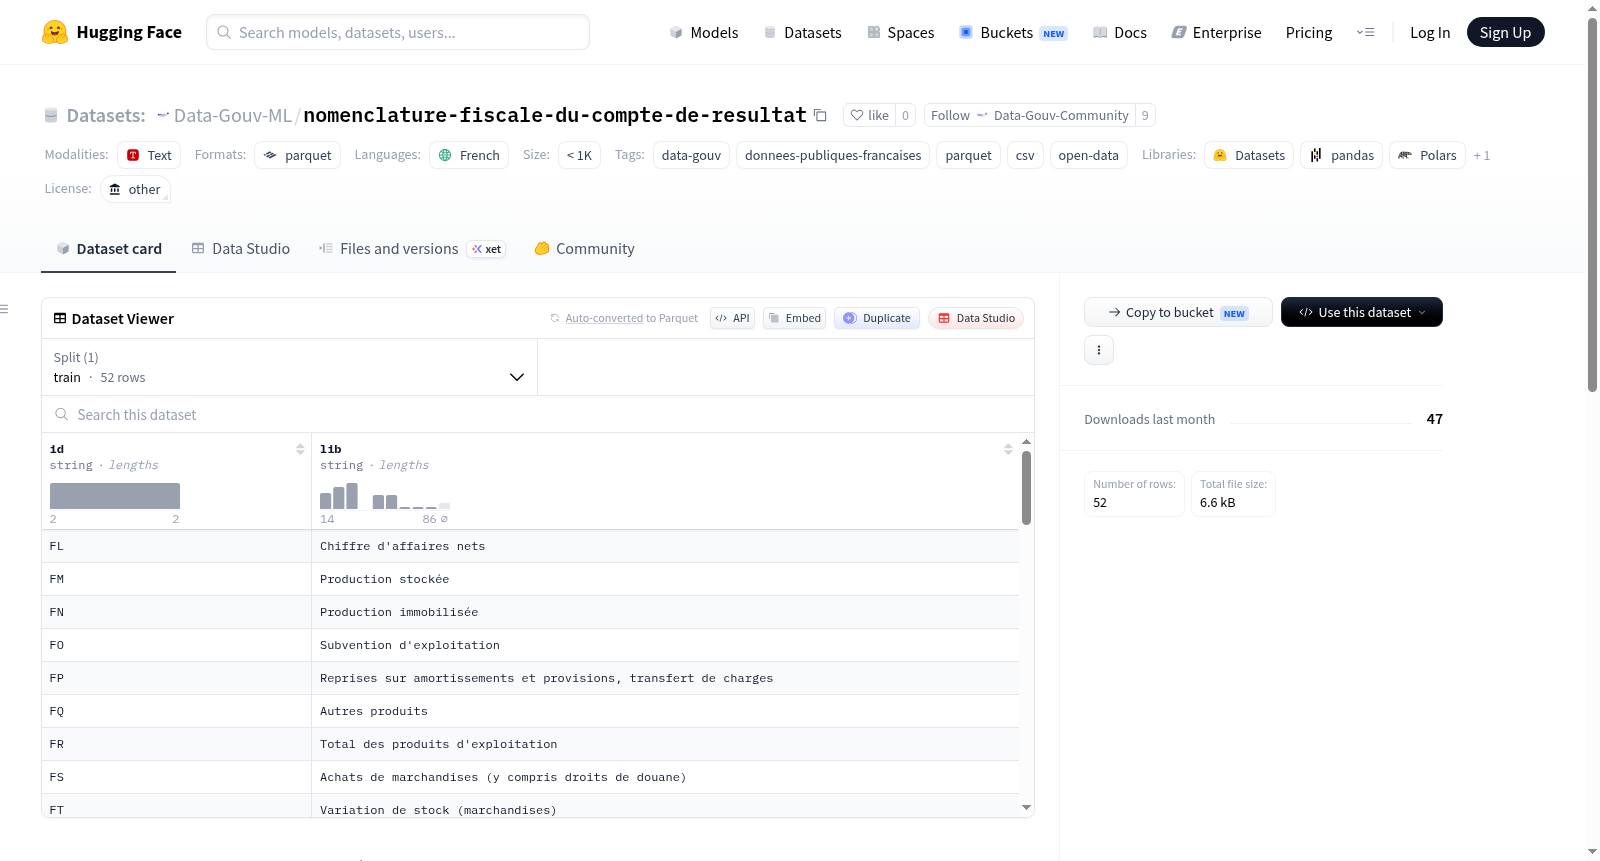Open Models from the top navigation
Viewport: 1600px width, 861px height.
(x=704, y=32)
